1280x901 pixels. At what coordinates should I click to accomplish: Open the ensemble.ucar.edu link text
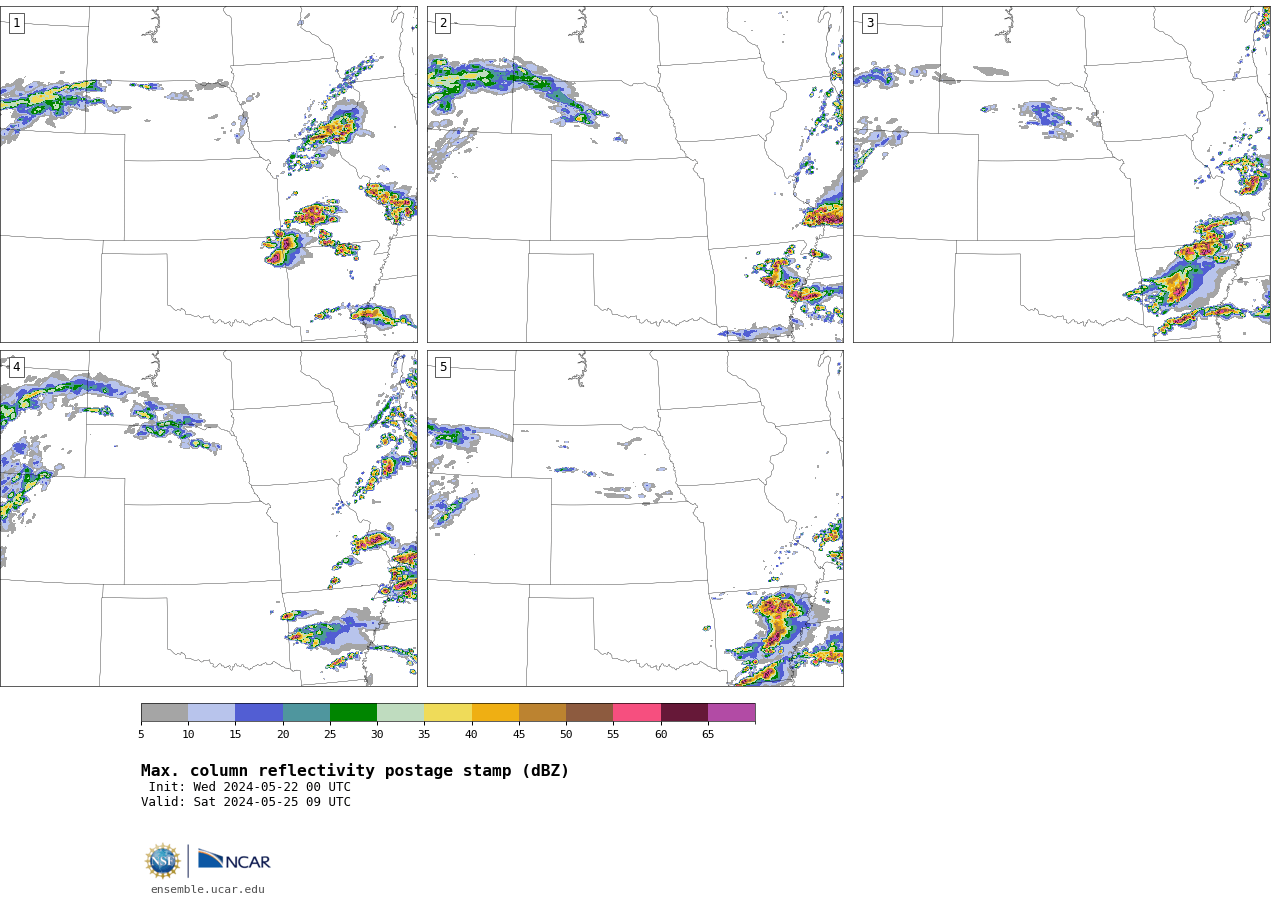208,890
